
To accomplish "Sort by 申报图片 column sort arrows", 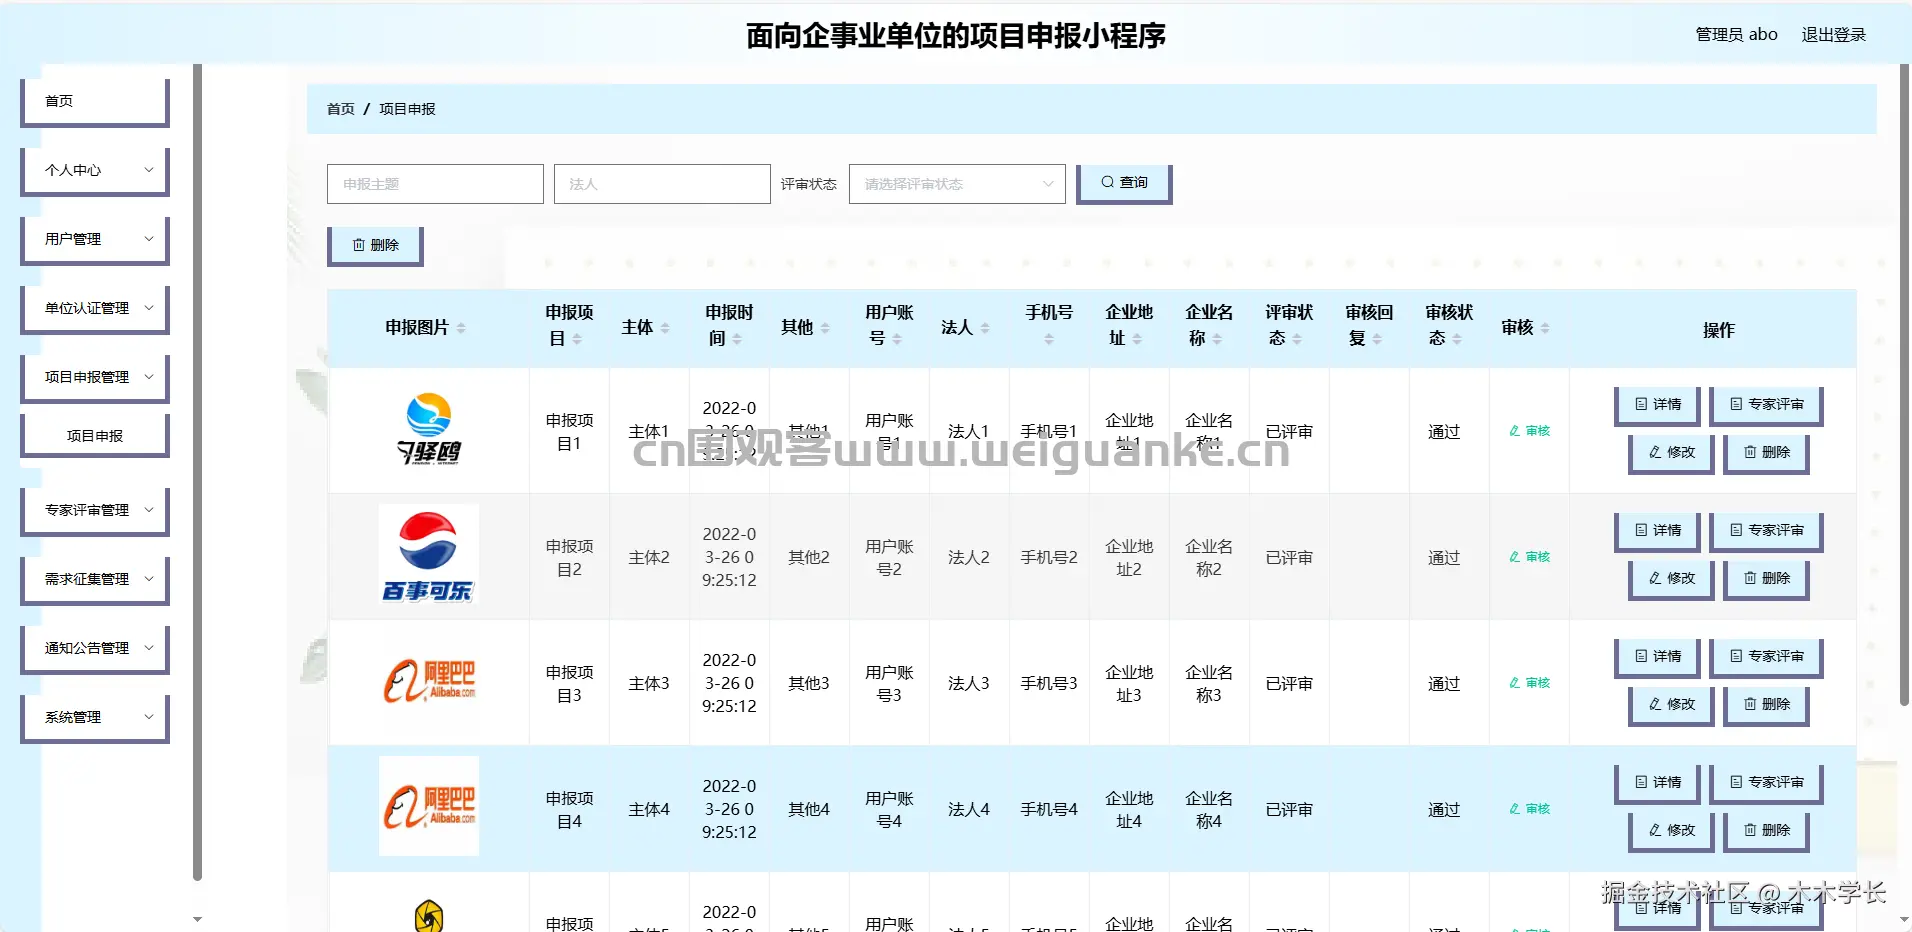I will pos(461,328).
